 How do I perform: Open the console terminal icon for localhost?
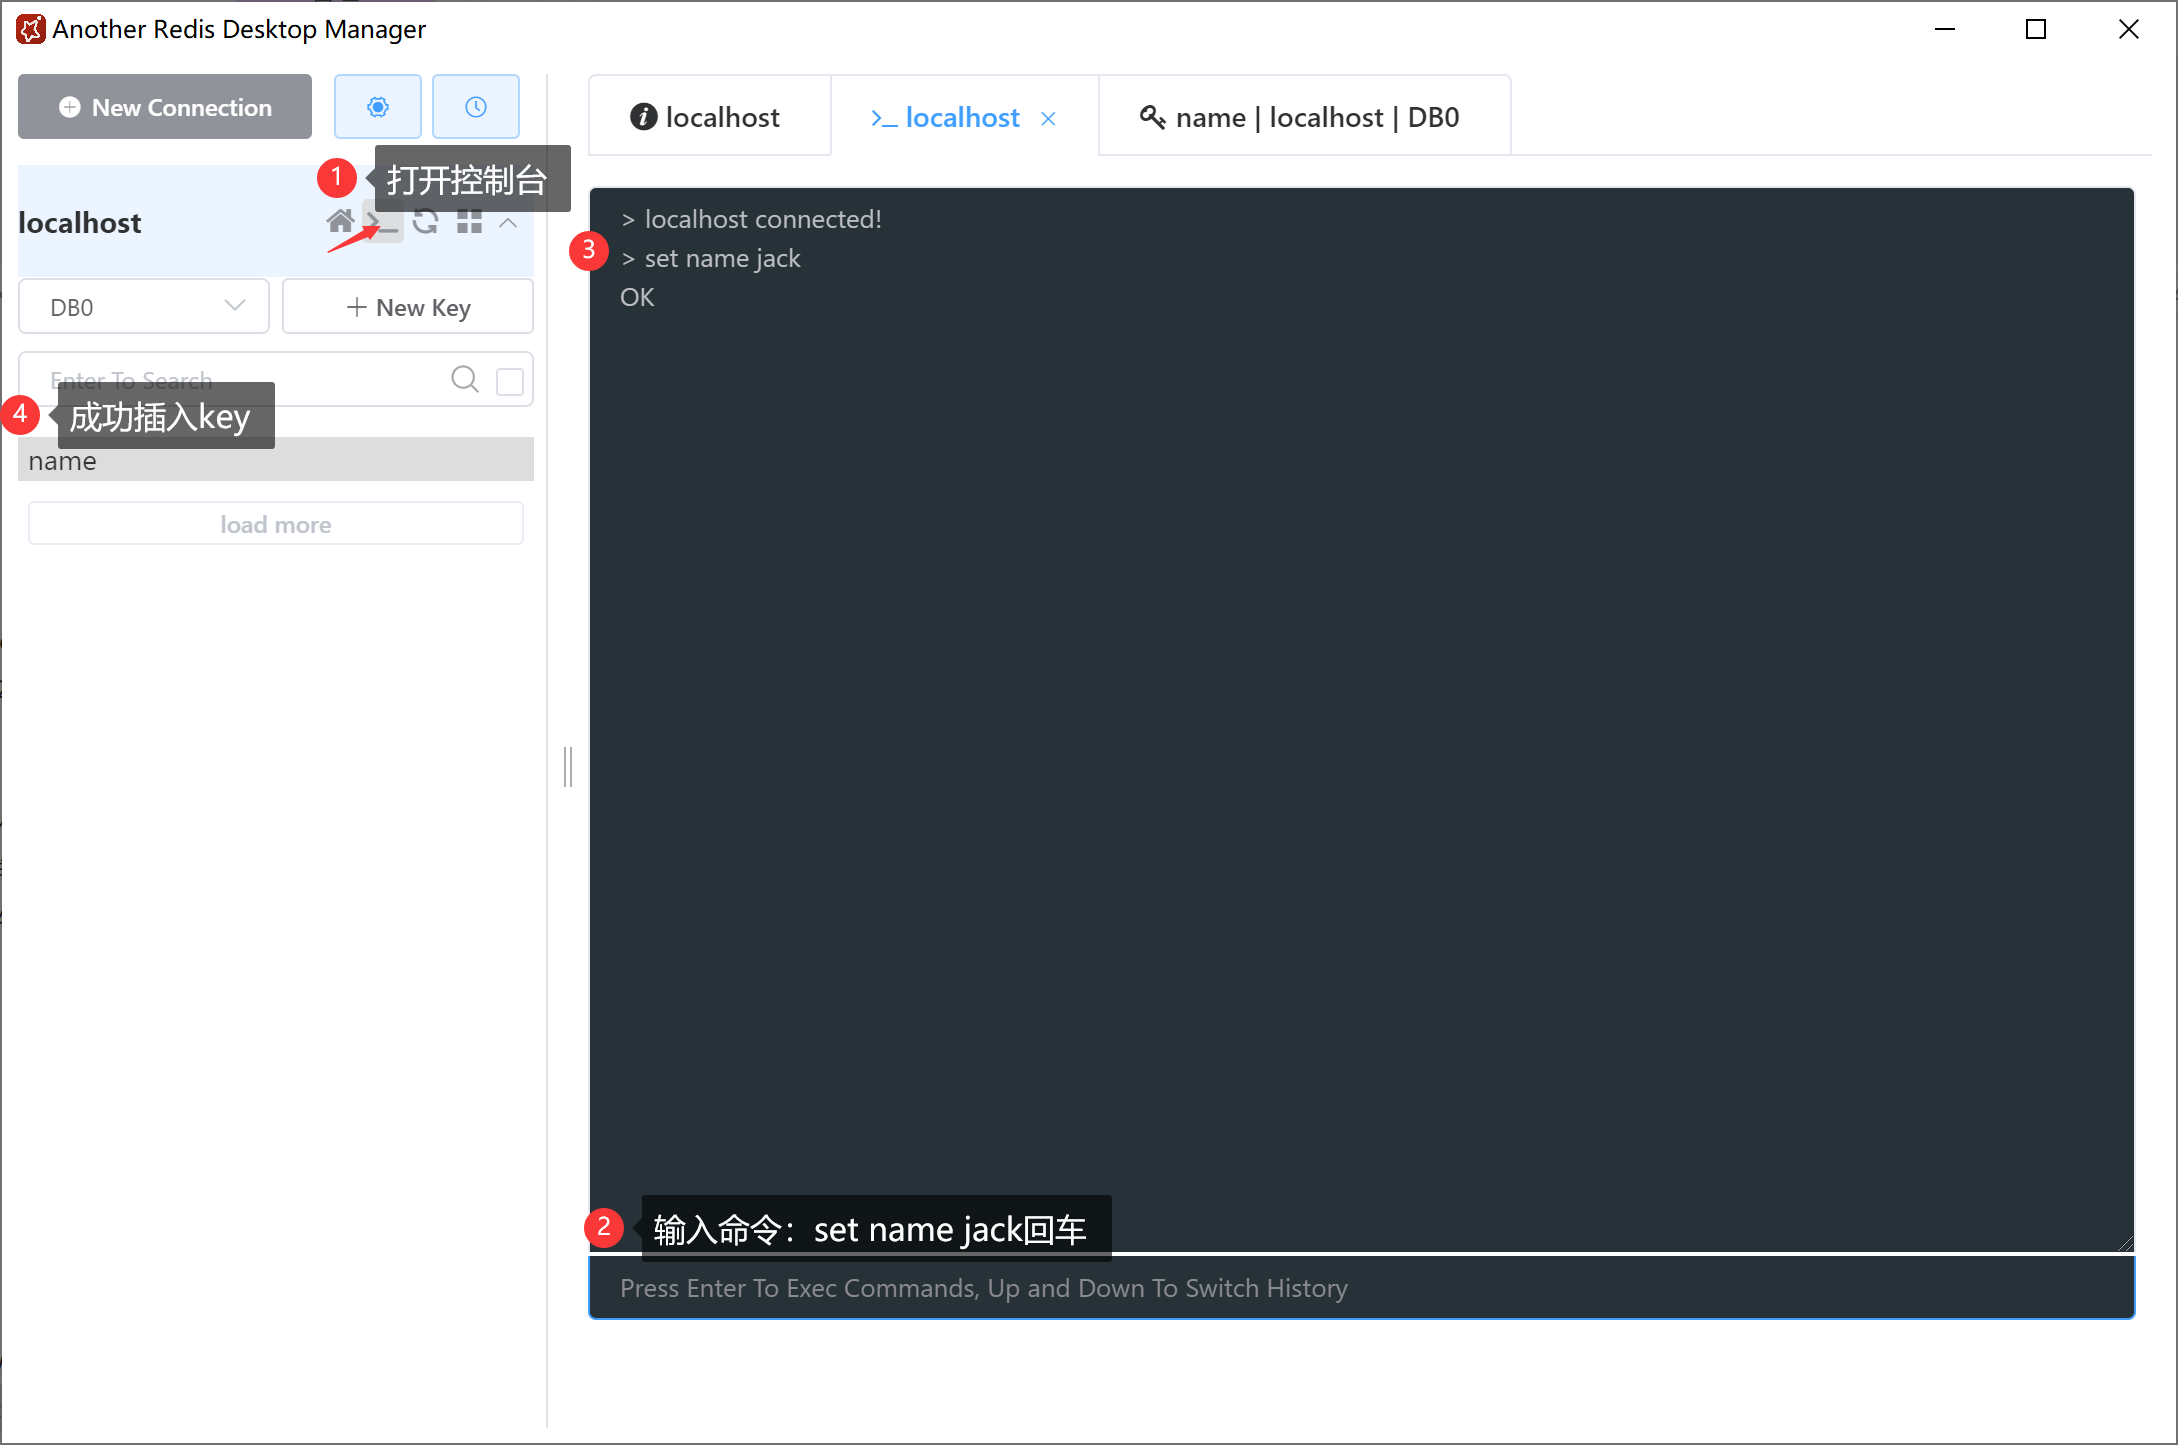coord(384,222)
